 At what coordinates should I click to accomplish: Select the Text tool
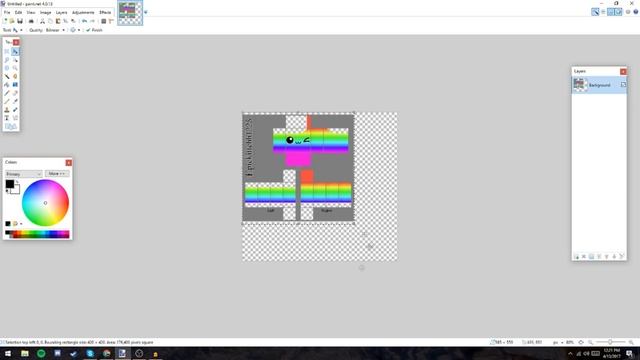coord(7,118)
